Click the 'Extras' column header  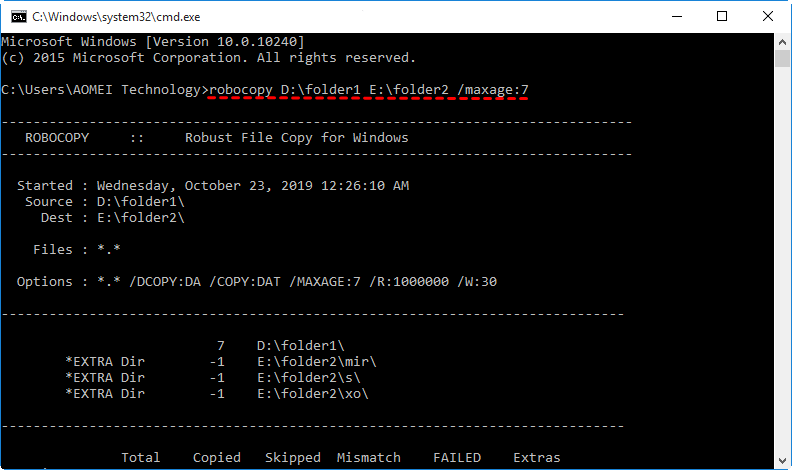coord(536,458)
